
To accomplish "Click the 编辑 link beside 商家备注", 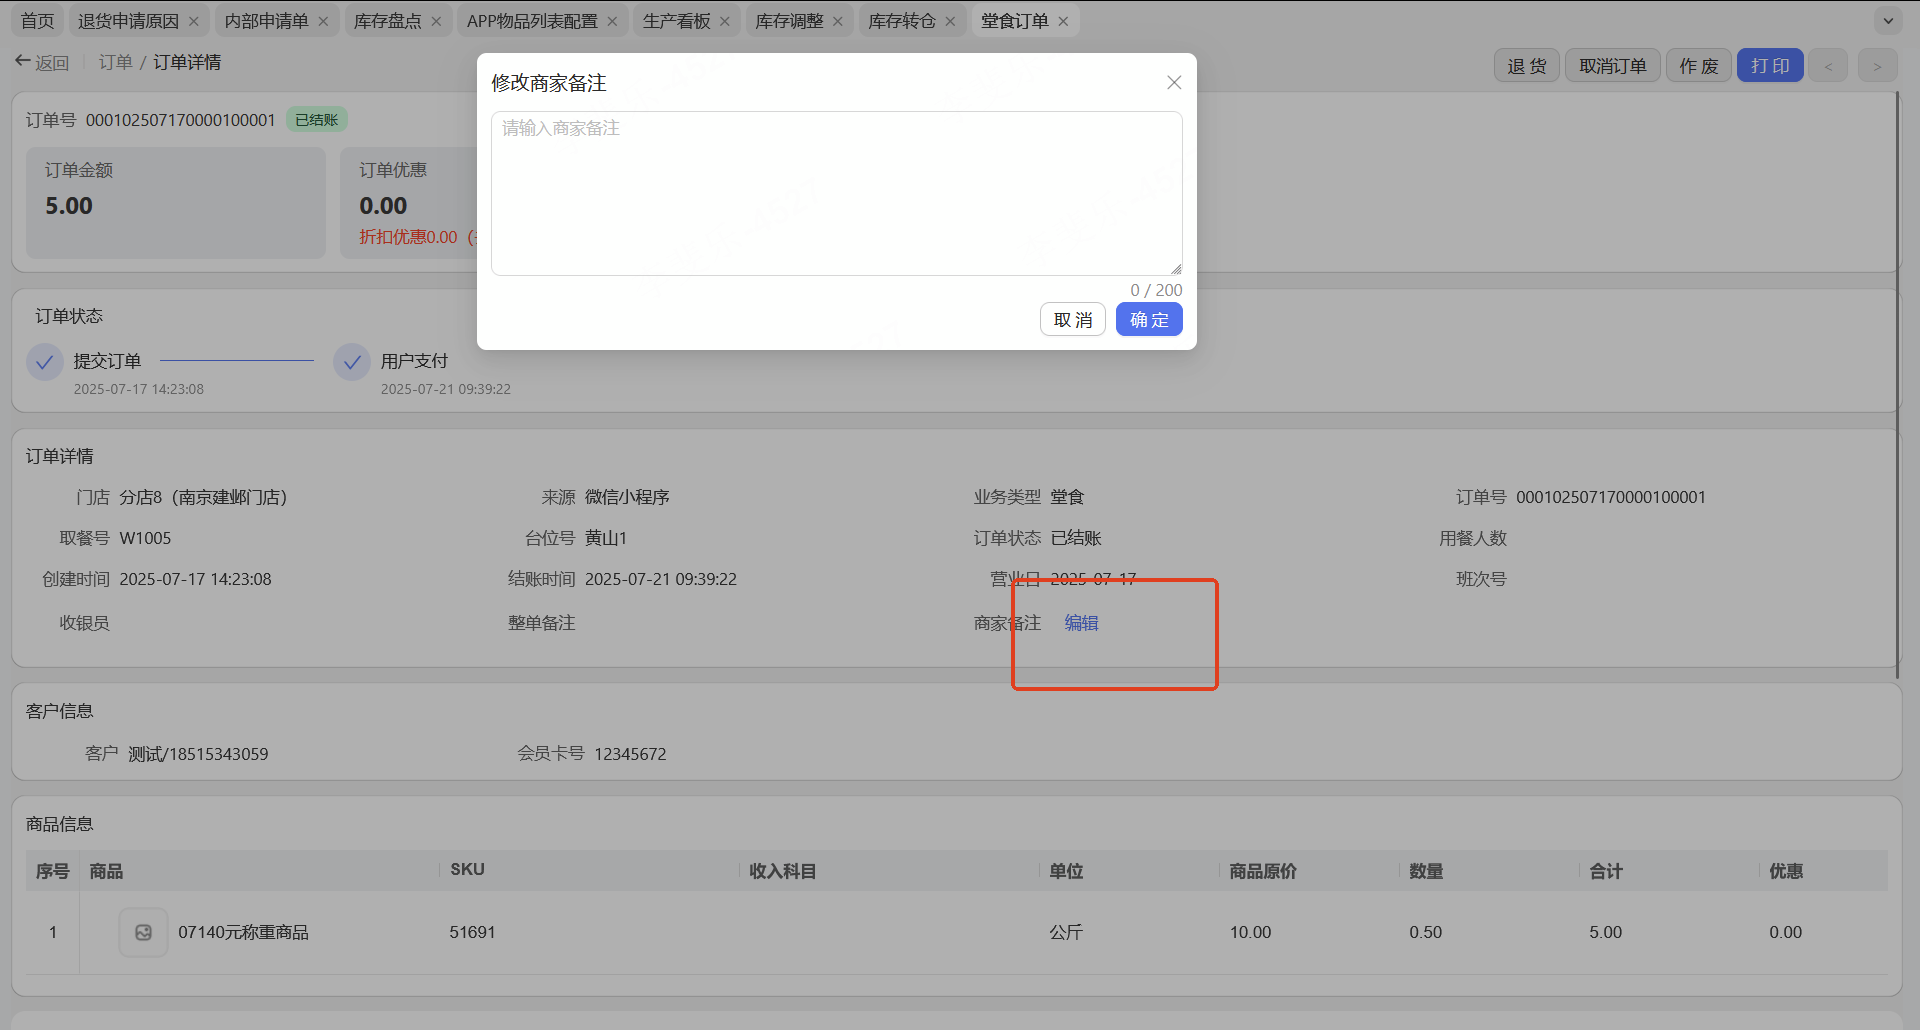I will 1081,623.
